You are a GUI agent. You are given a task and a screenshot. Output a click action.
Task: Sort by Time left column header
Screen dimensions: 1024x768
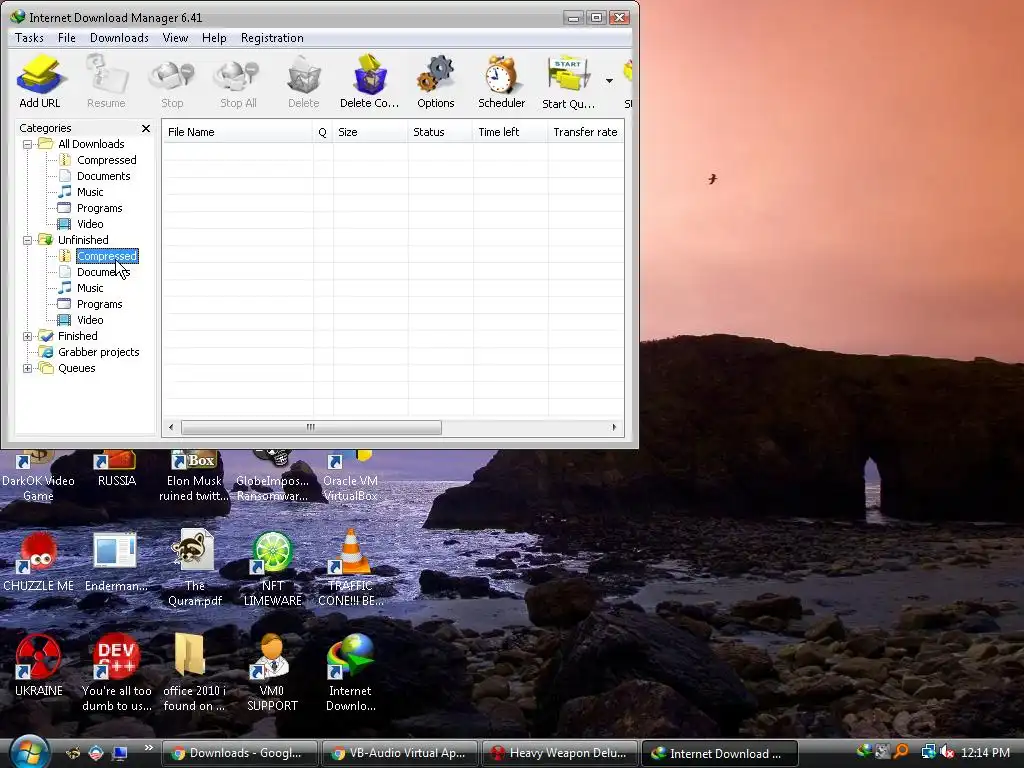(x=510, y=132)
